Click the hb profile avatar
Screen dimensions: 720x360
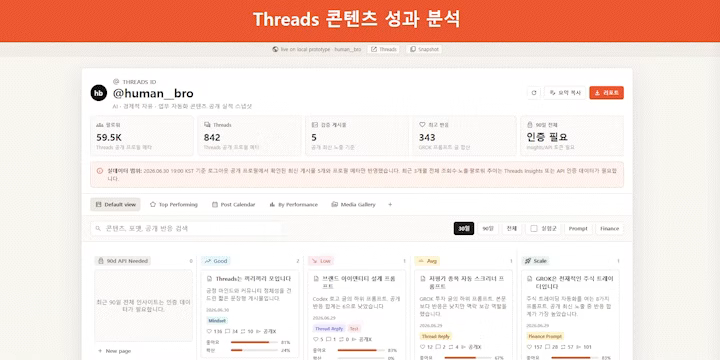click(99, 93)
